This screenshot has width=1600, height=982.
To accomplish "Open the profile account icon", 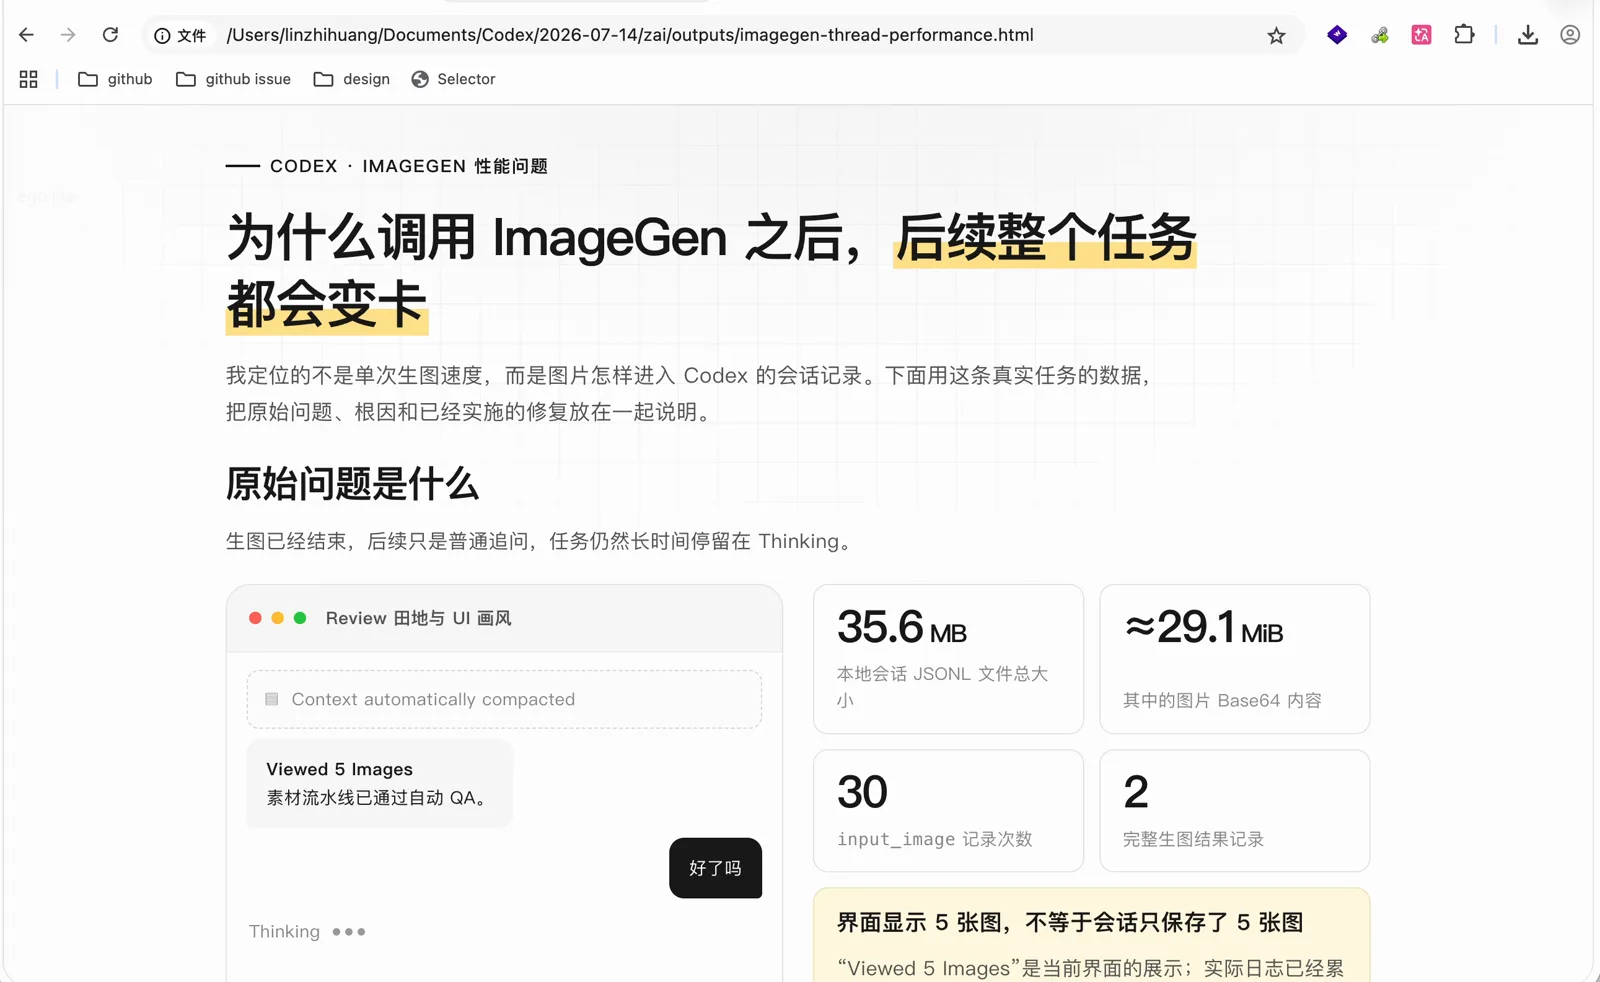I will click(x=1570, y=35).
